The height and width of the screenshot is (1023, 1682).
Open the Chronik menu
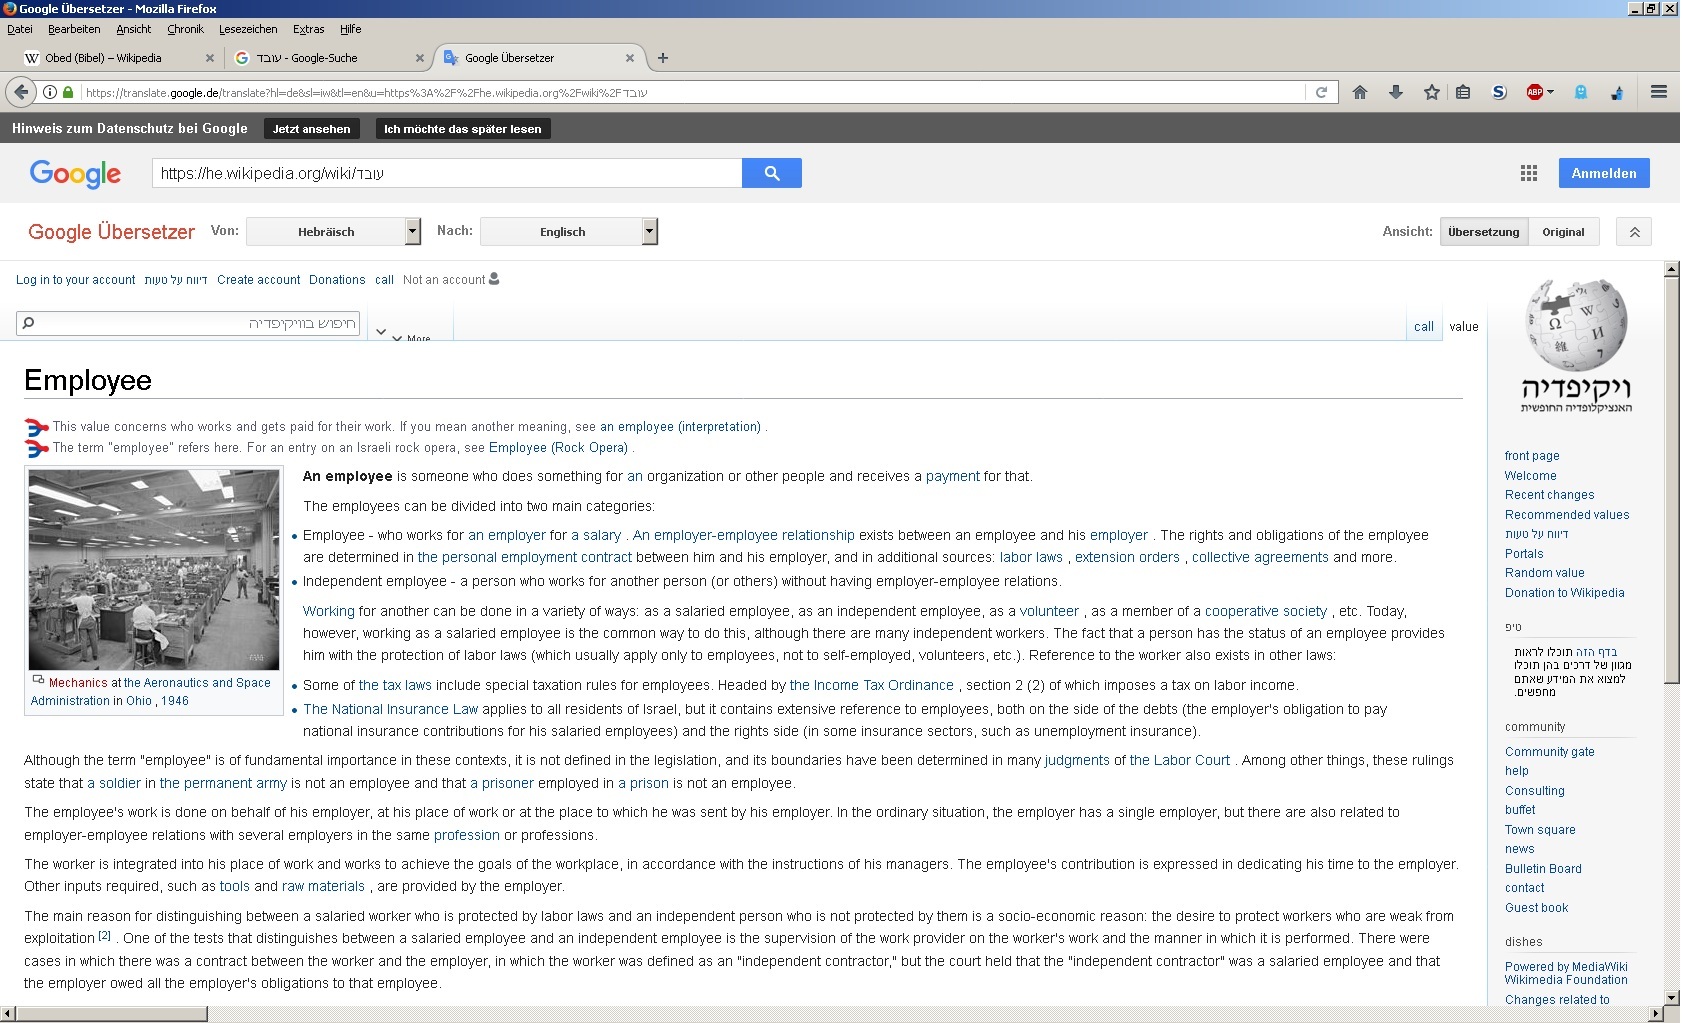tap(185, 29)
